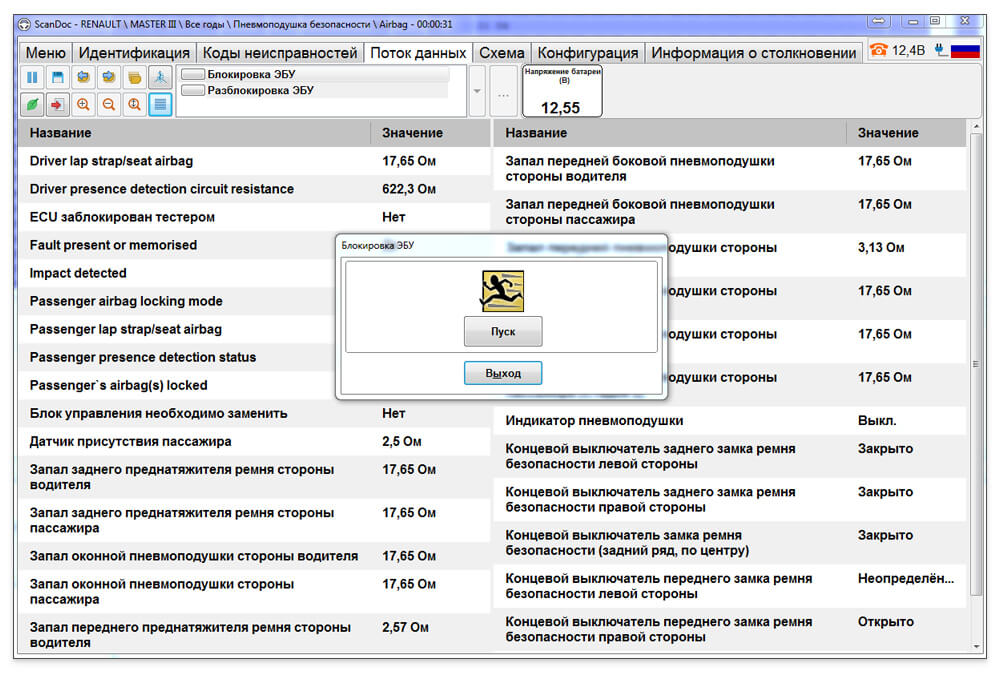Click the yellow stacked folders icon
Viewport: 1000px width, 675px height.
click(135, 78)
